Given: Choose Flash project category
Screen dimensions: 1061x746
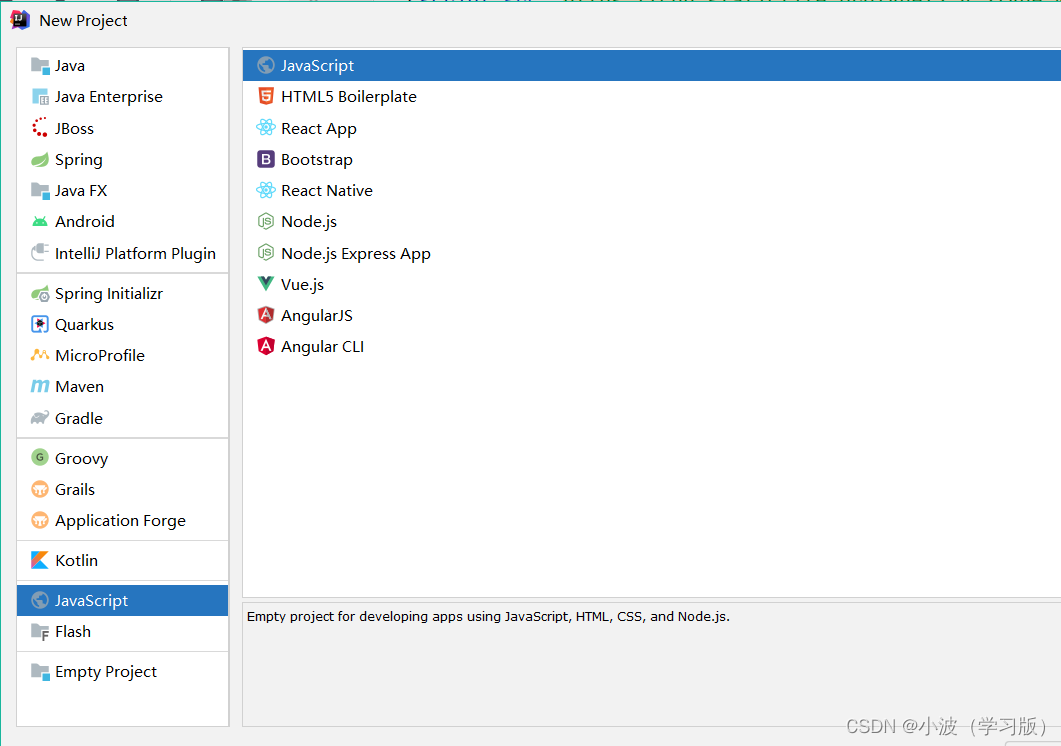Looking at the screenshot, I should 72,632.
